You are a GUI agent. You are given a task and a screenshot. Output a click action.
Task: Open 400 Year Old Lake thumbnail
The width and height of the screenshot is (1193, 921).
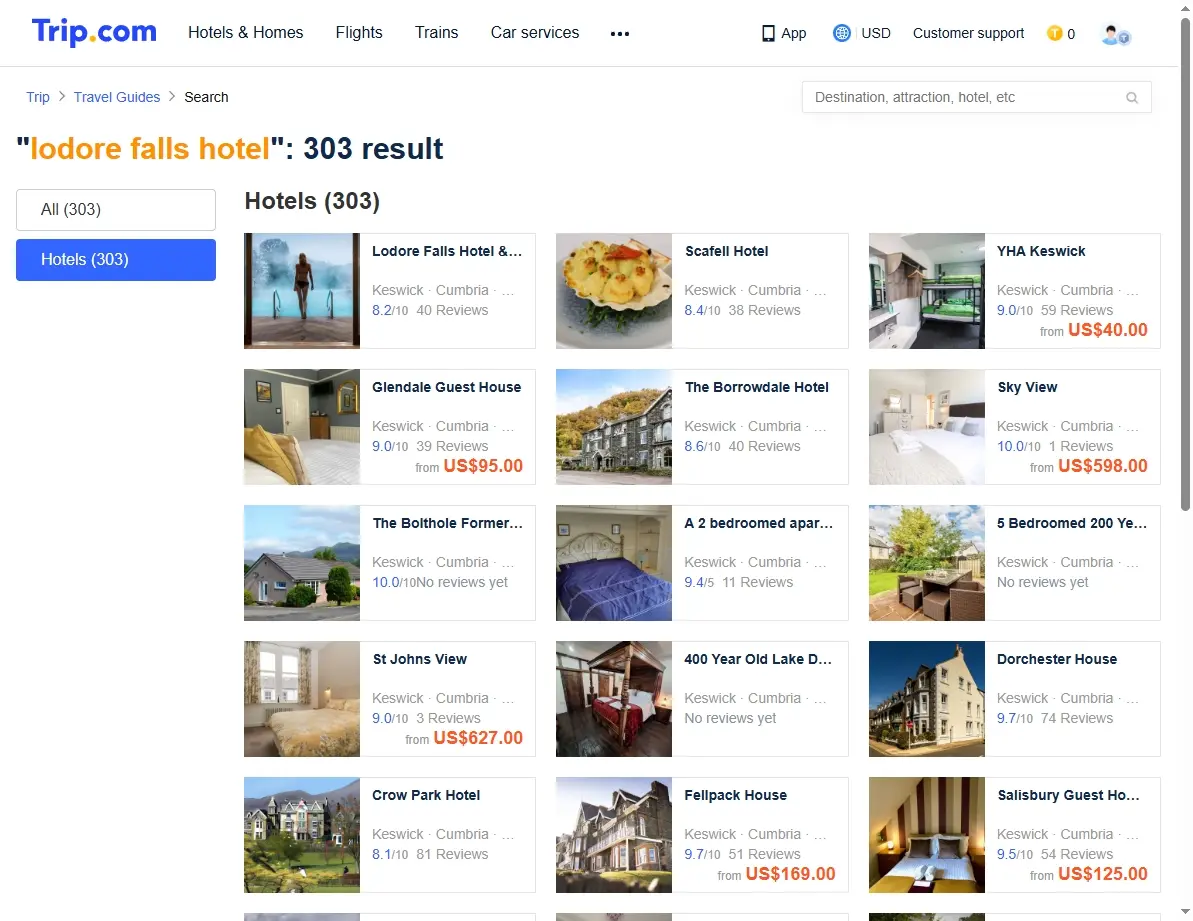614,700
